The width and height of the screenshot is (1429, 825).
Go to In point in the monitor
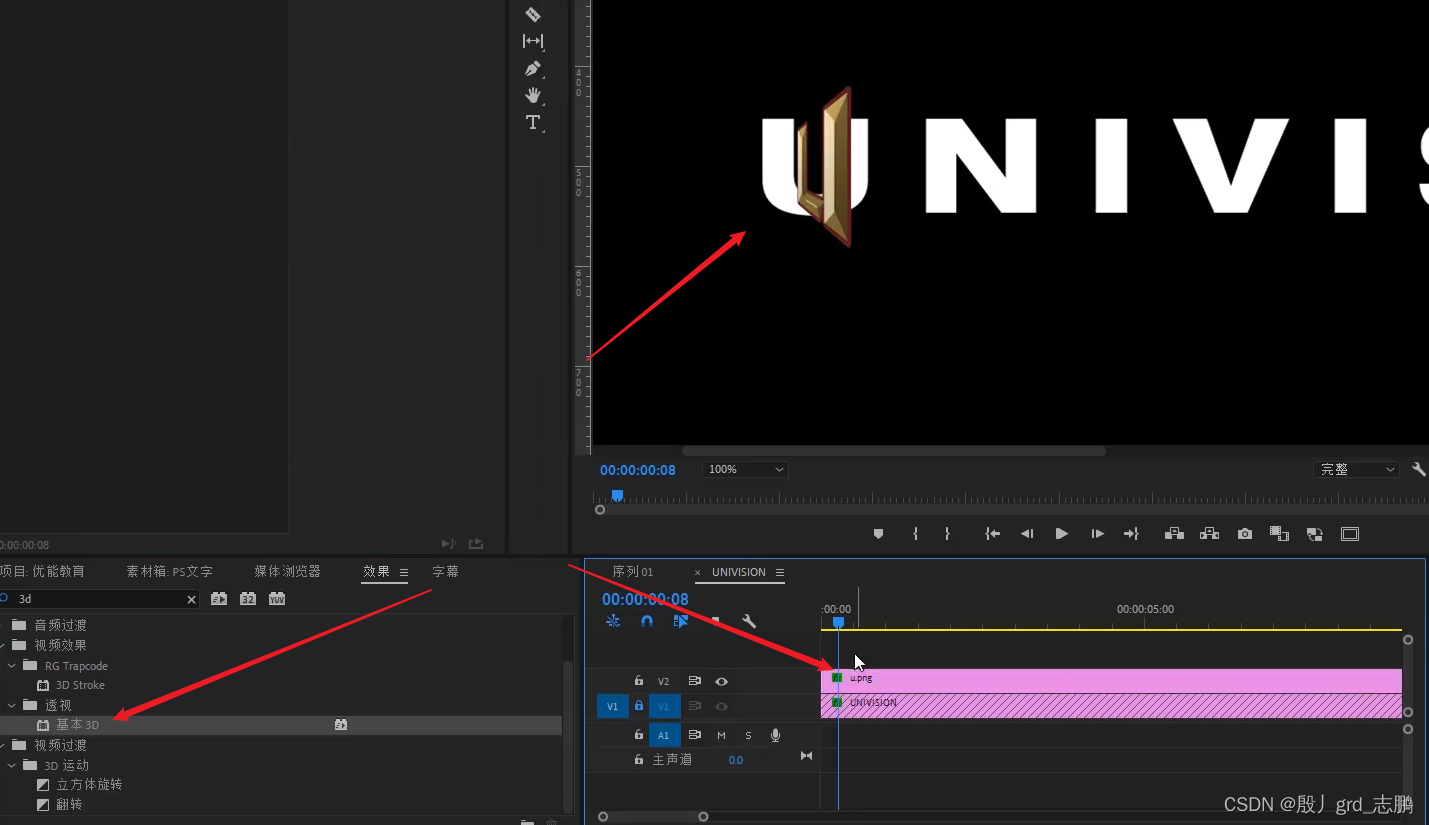(x=992, y=534)
